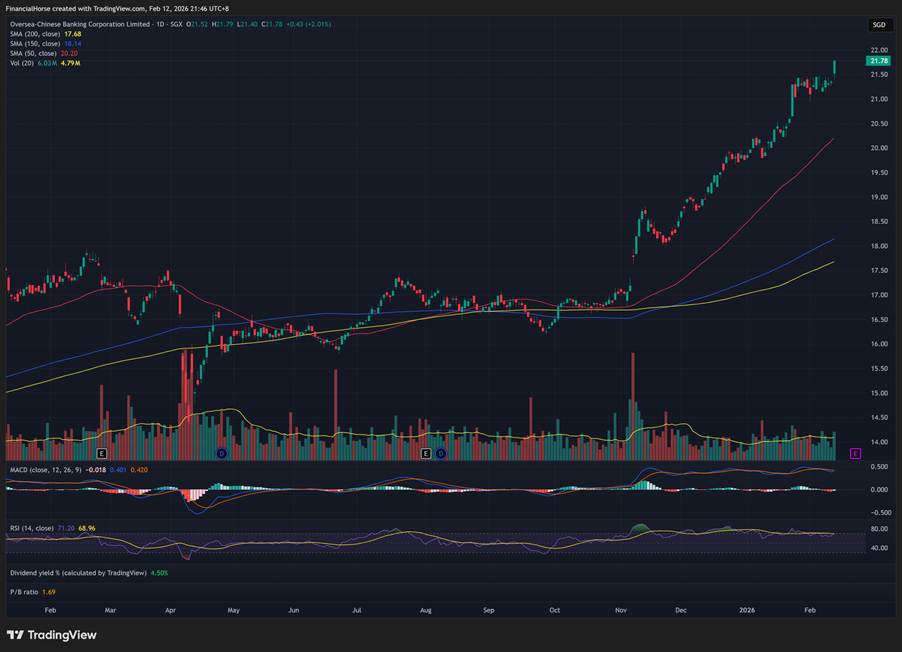902x652 pixels.
Task: Click the purple upcoming earnings E marker
Action: [854, 453]
